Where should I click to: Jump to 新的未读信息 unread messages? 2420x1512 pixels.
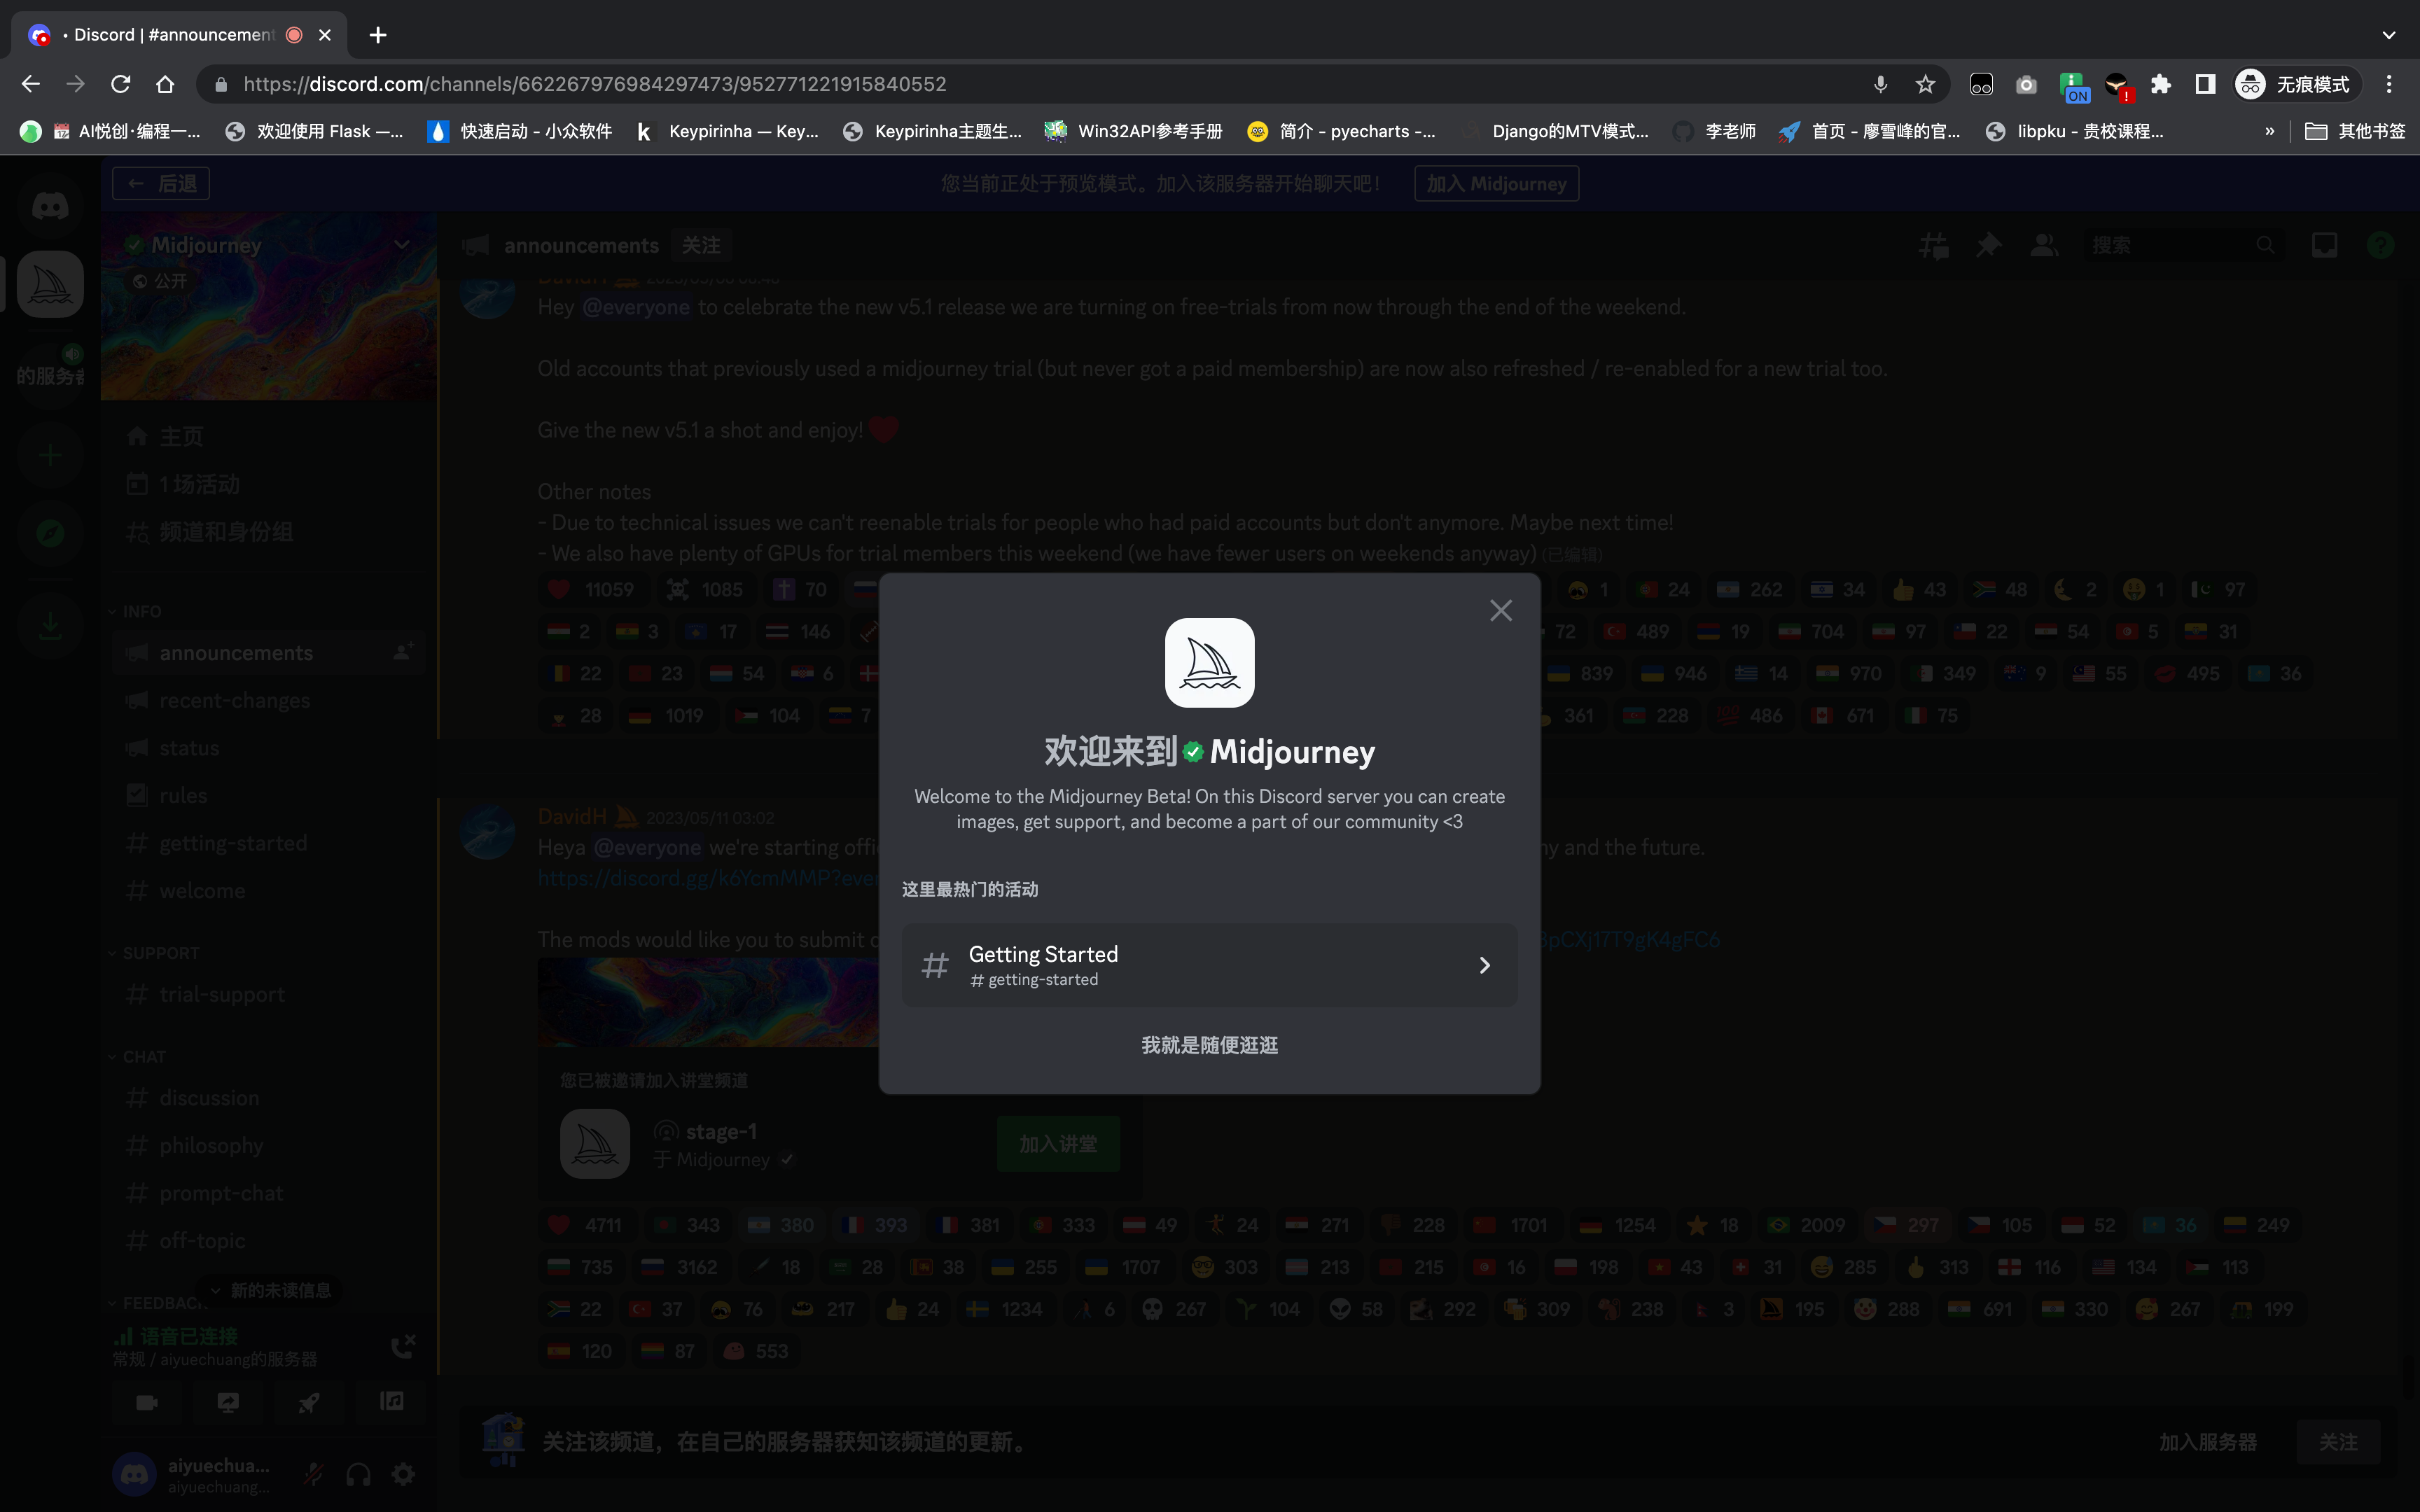tap(270, 1290)
